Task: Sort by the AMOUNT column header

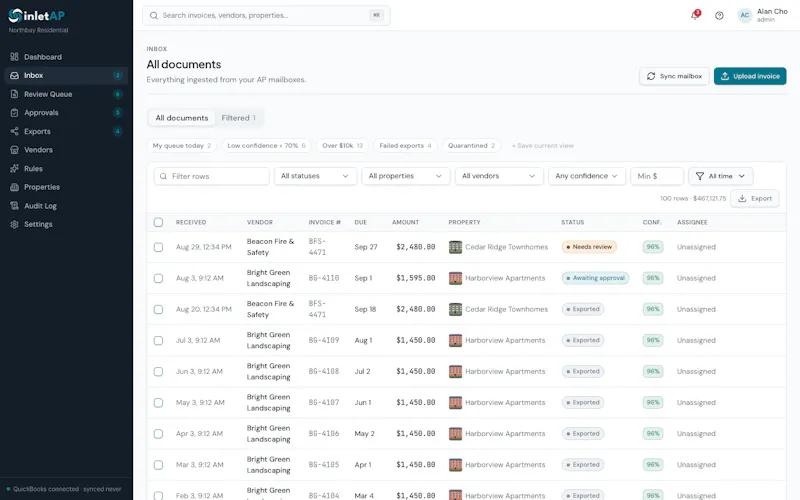Action: coord(406,222)
